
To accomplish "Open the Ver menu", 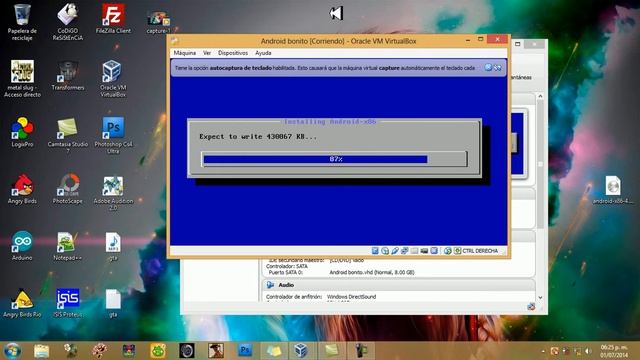I will [207, 53].
